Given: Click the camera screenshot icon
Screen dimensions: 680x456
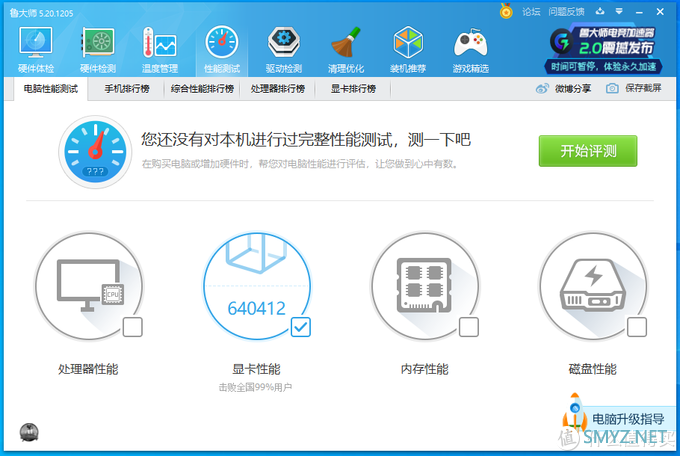Looking at the screenshot, I should pos(612,89).
